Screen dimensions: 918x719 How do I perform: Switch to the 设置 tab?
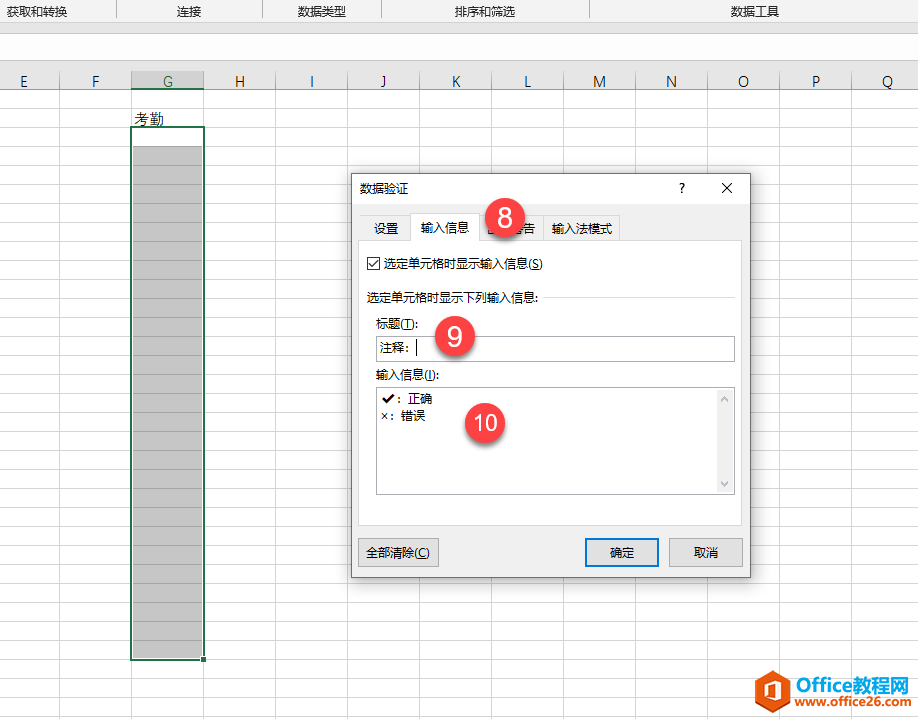point(385,228)
